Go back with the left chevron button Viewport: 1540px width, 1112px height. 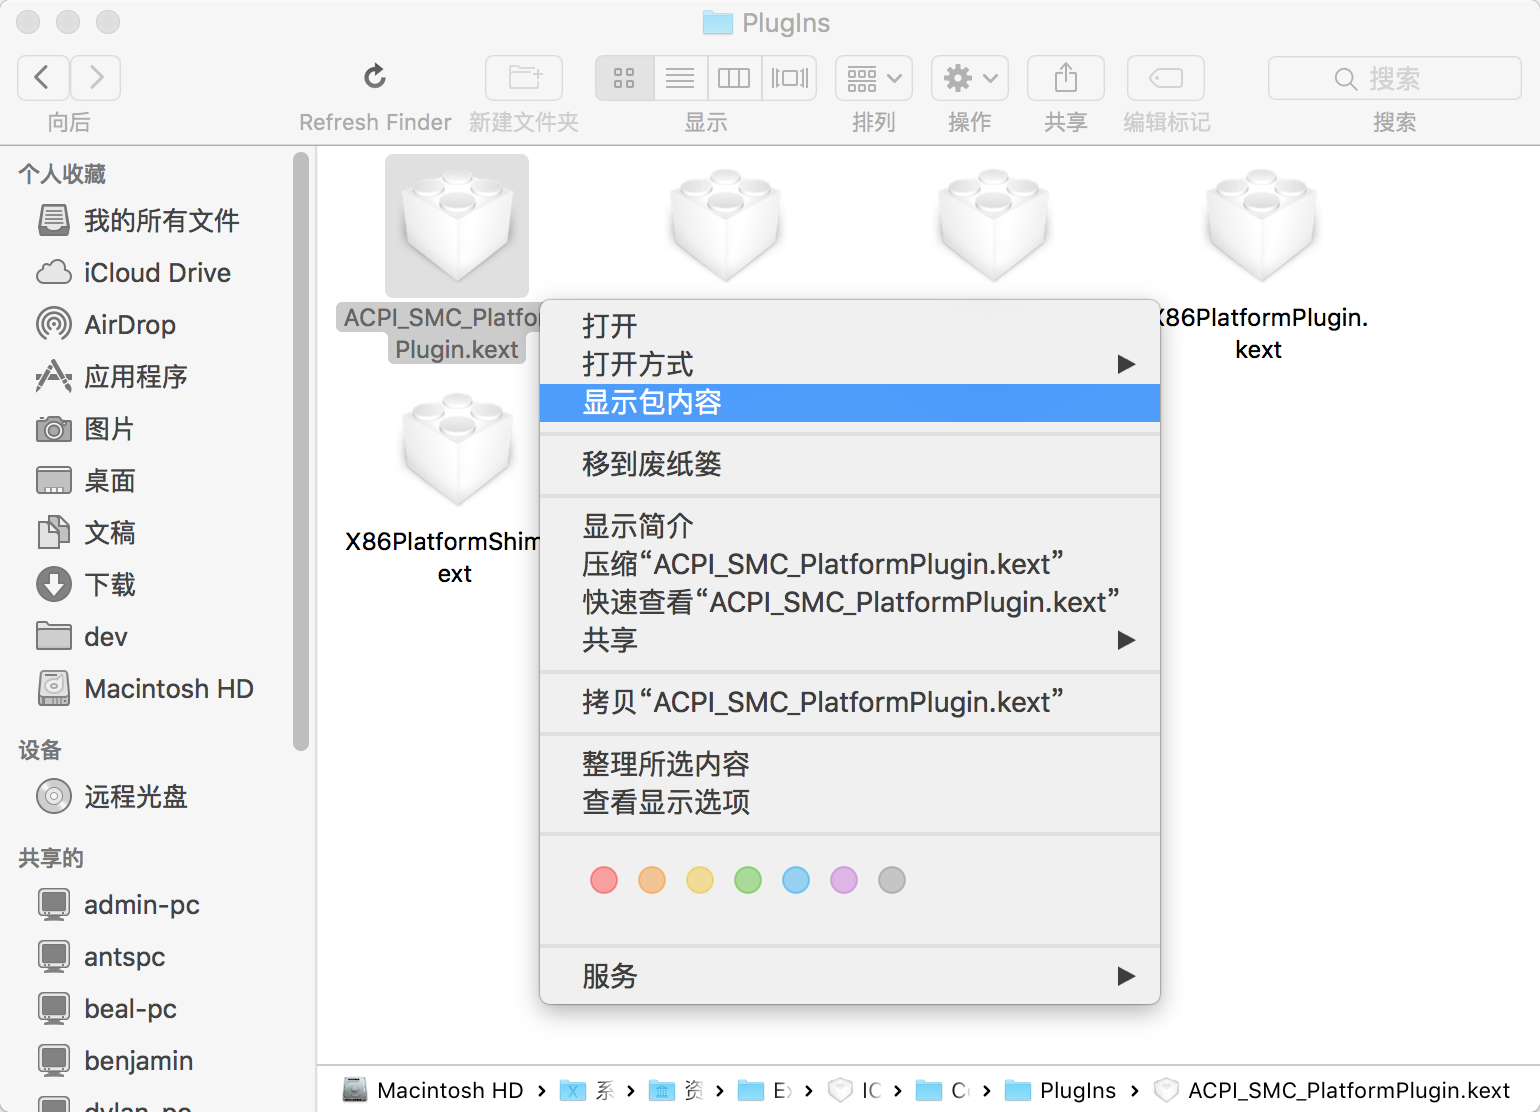click(43, 78)
